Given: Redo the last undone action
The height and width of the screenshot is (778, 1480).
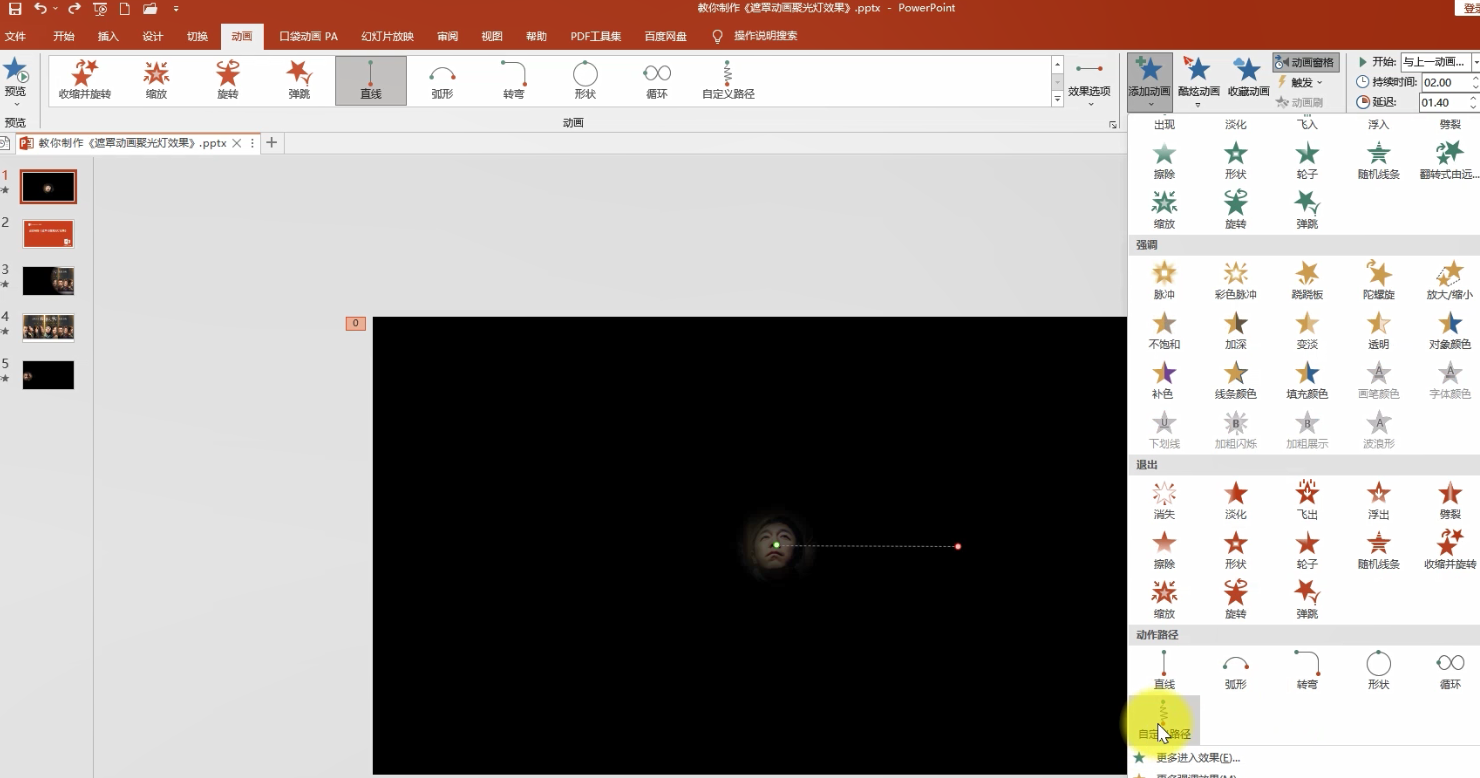Looking at the screenshot, I should [74, 9].
